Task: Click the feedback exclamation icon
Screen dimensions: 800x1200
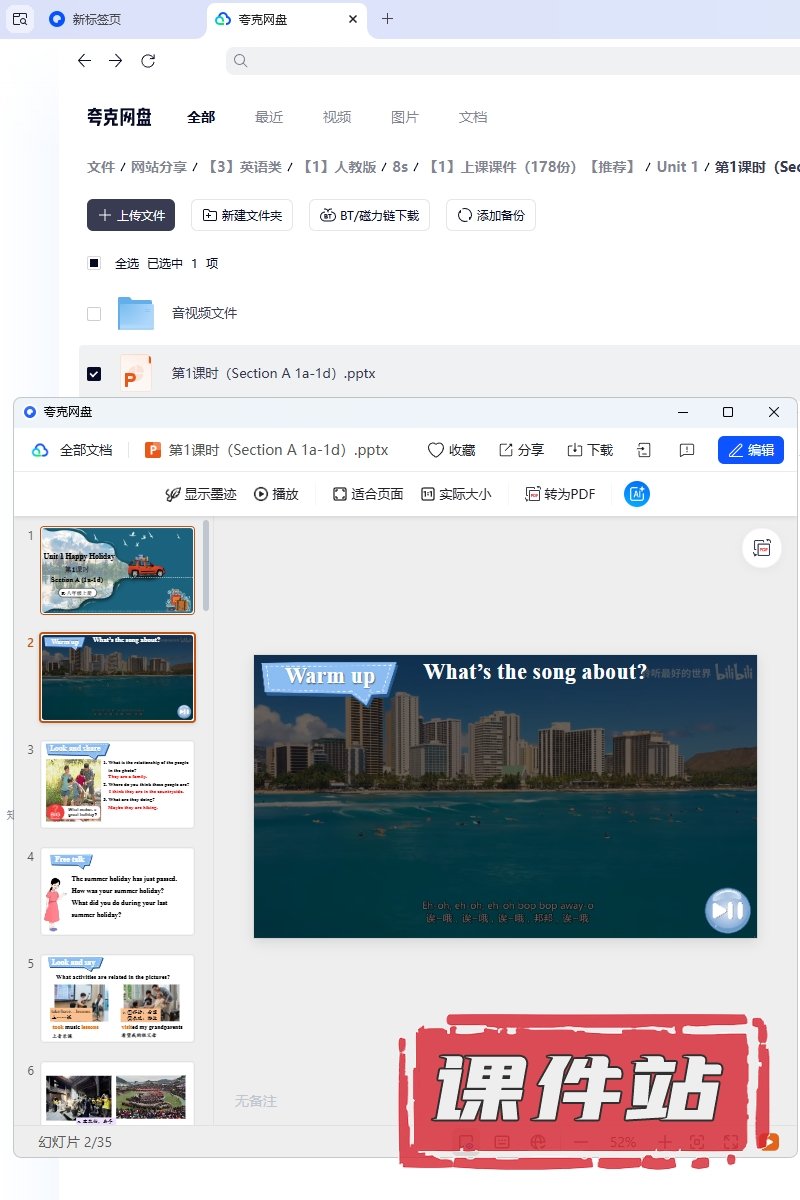Action: 687,450
